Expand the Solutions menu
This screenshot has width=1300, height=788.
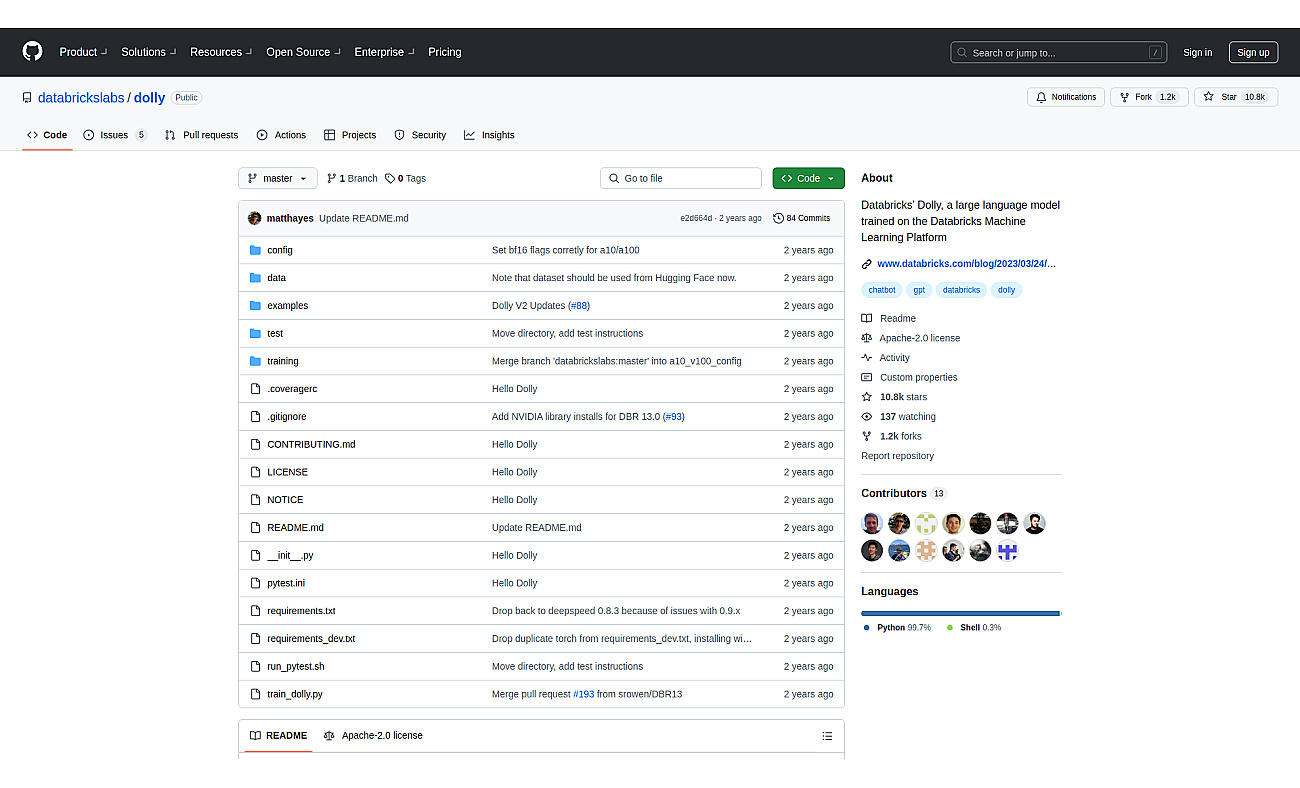click(148, 52)
